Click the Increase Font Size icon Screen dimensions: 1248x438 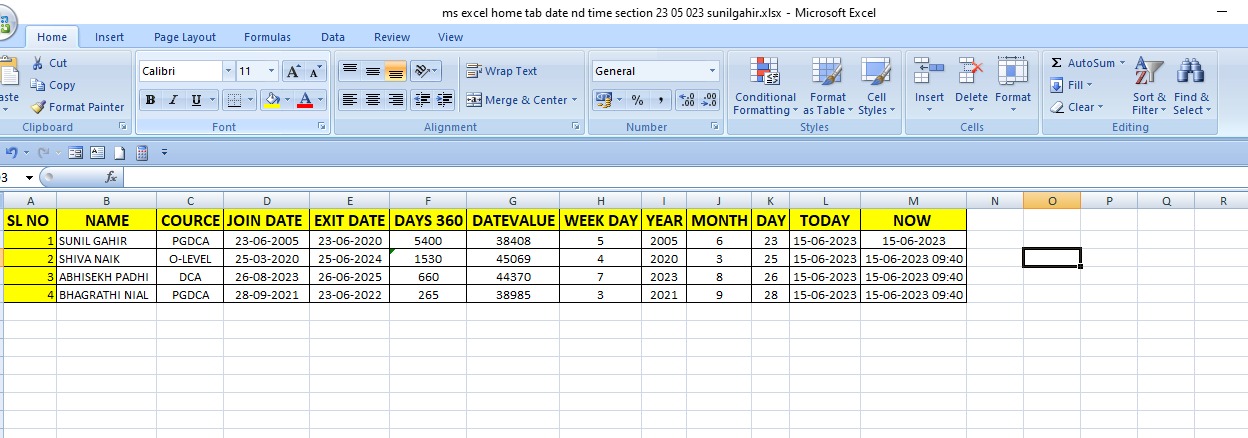coord(294,71)
